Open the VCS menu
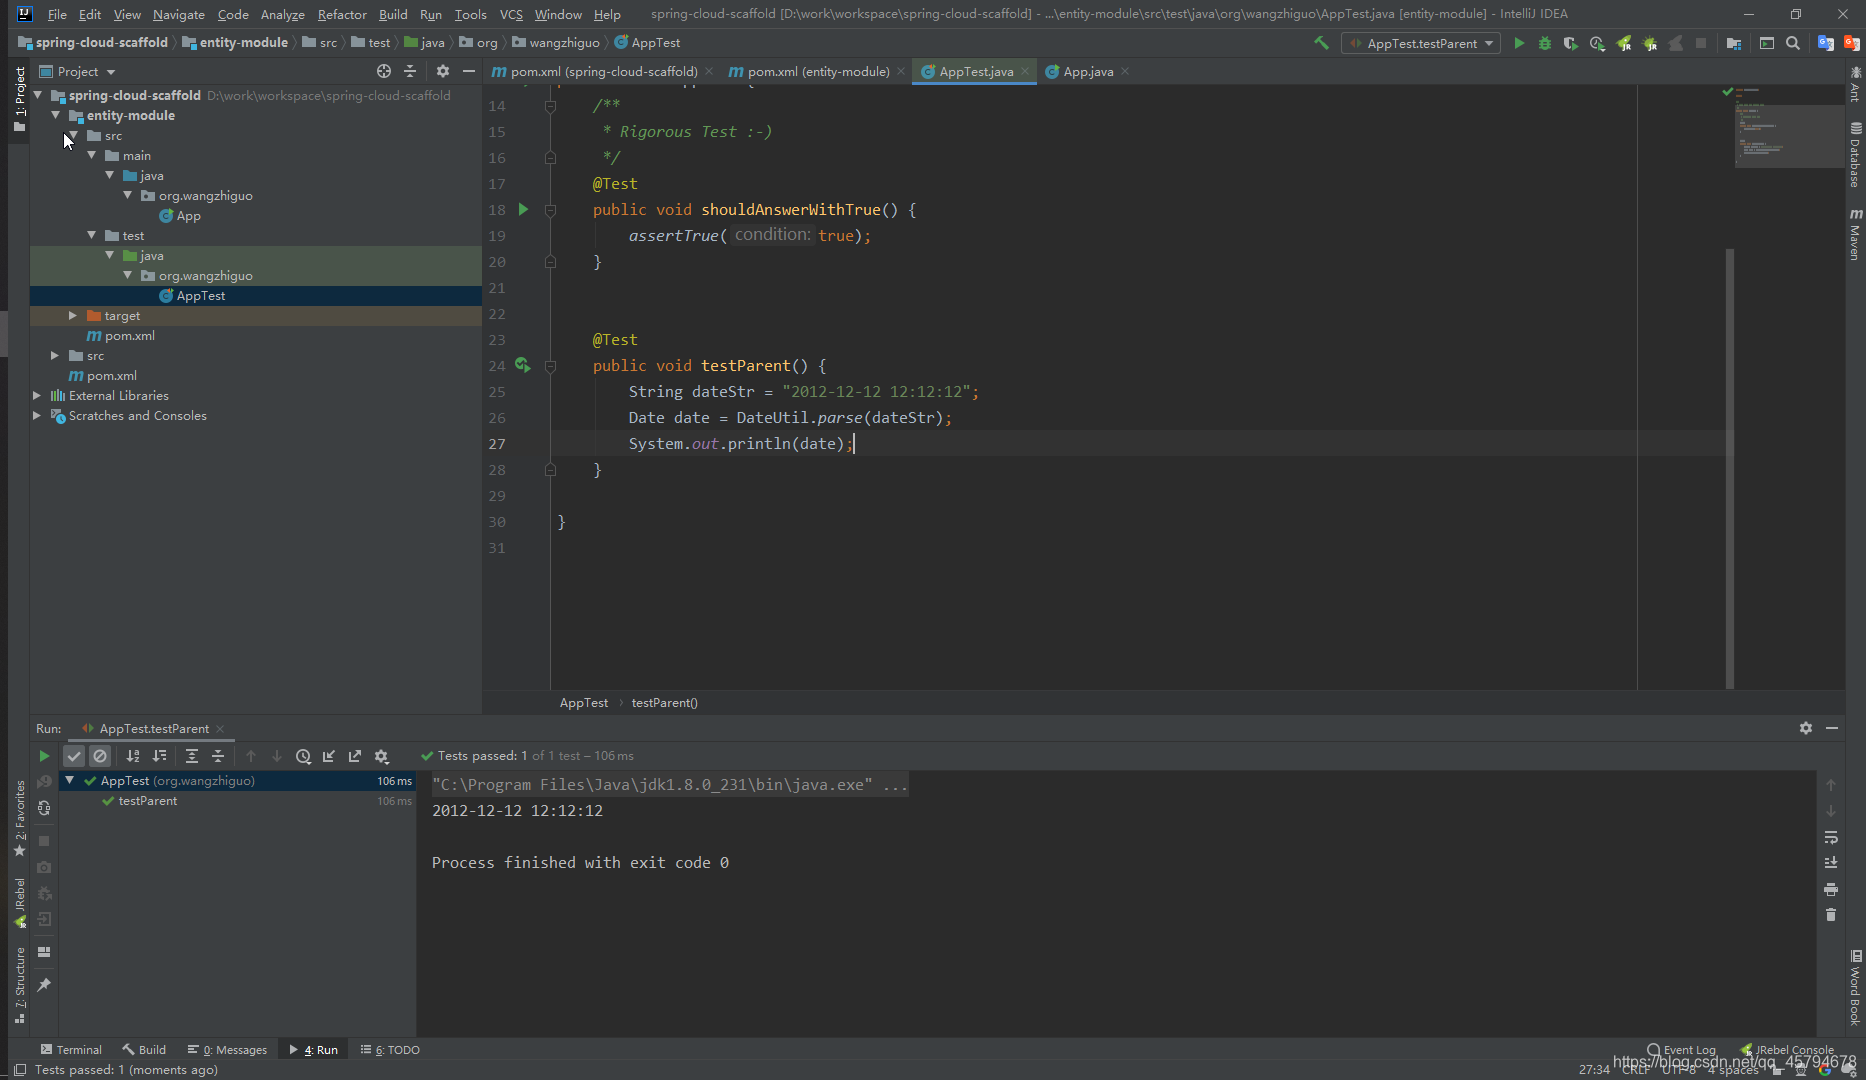1867x1081 pixels. point(511,14)
